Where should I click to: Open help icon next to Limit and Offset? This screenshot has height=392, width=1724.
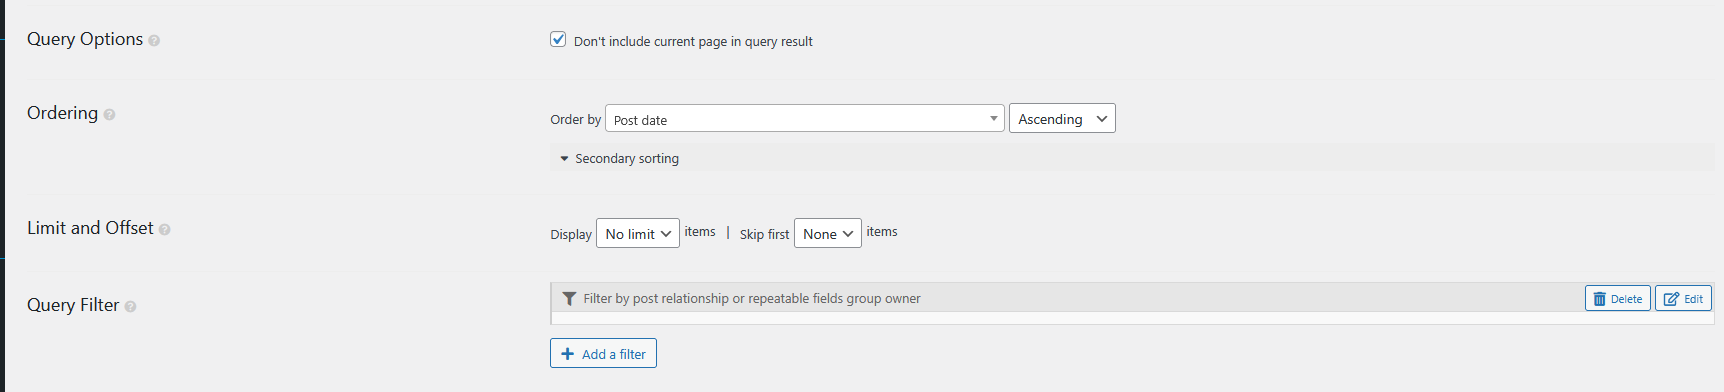(x=164, y=230)
